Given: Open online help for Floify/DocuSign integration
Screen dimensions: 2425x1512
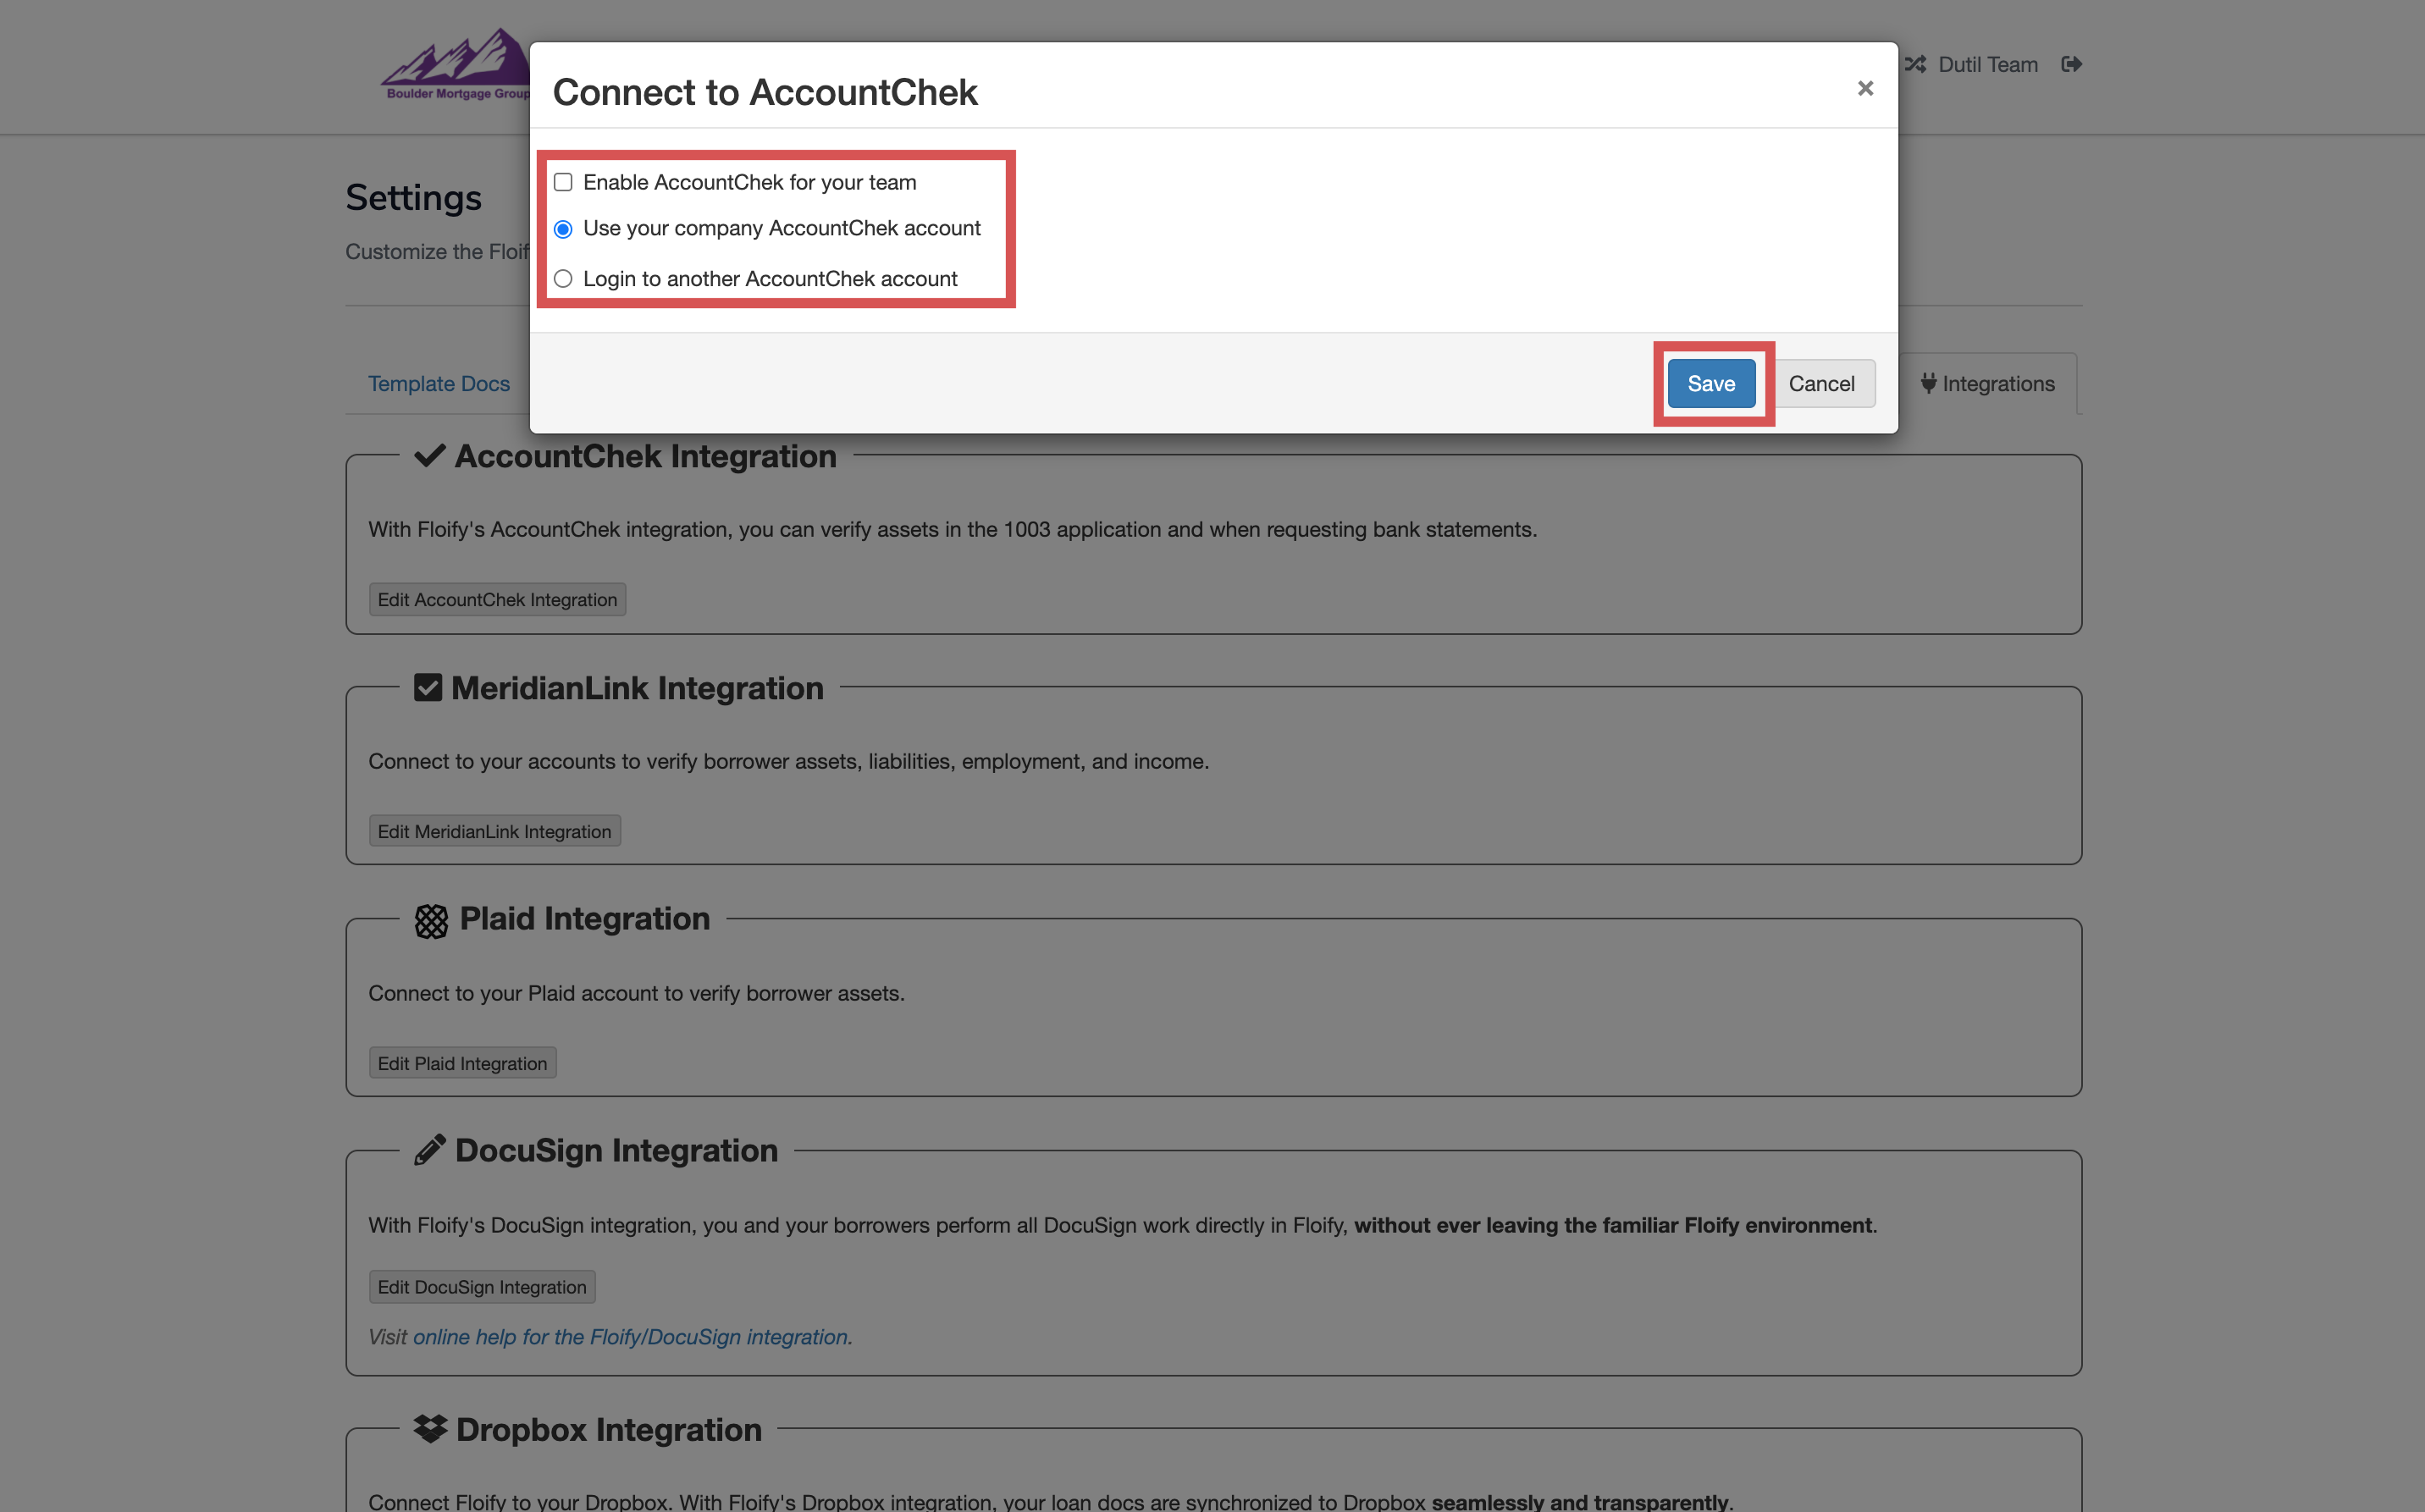Looking at the screenshot, I should coord(631,1337).
